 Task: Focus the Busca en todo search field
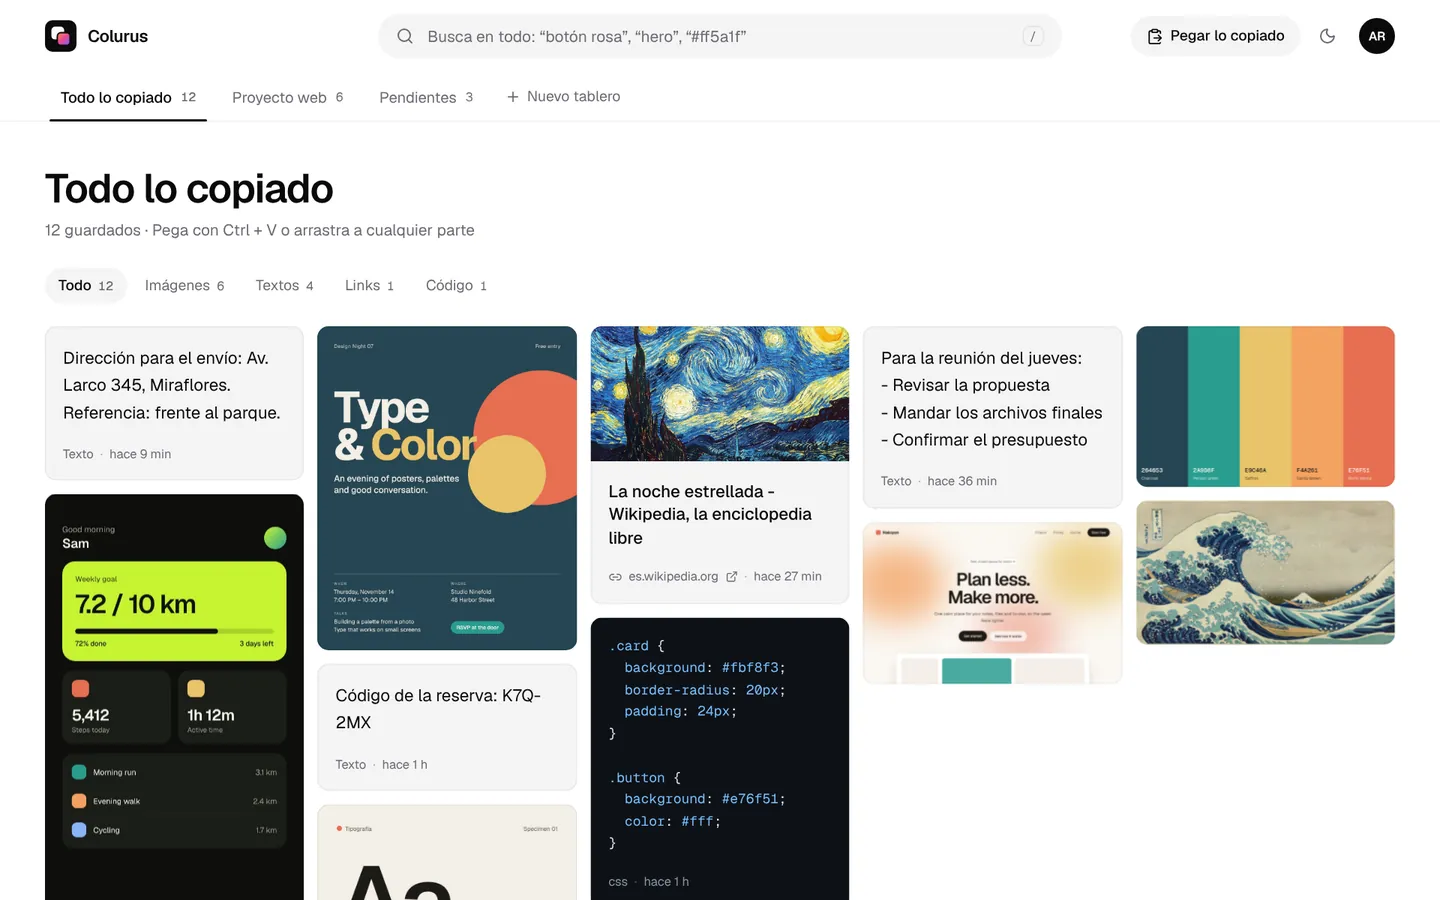[720, 36]
